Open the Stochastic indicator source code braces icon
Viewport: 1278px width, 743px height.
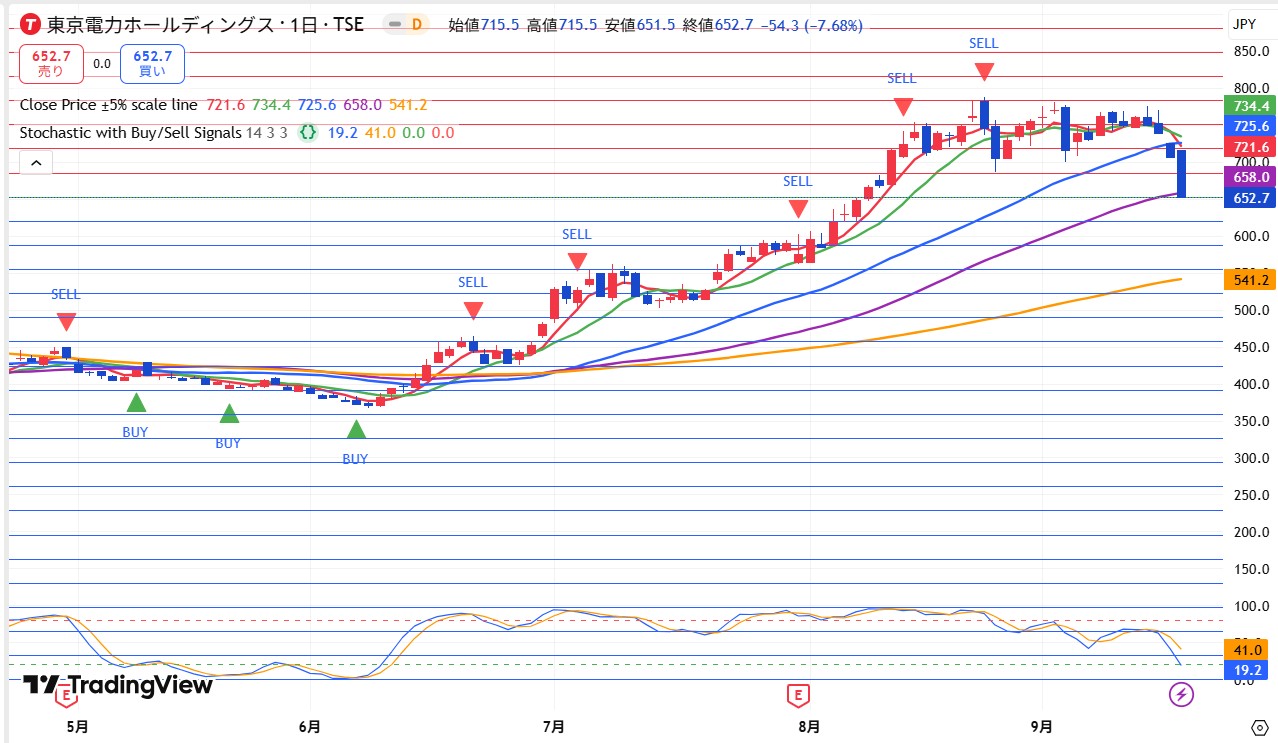tap(309, 132)
